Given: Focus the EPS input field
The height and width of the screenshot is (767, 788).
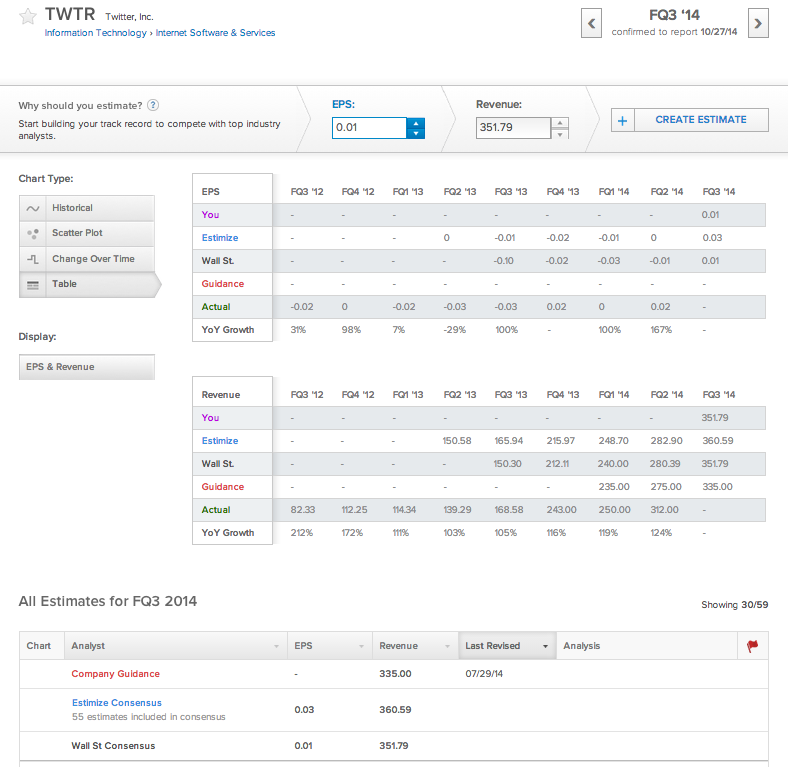Looking at the screenshot, I should coord(369,128).
